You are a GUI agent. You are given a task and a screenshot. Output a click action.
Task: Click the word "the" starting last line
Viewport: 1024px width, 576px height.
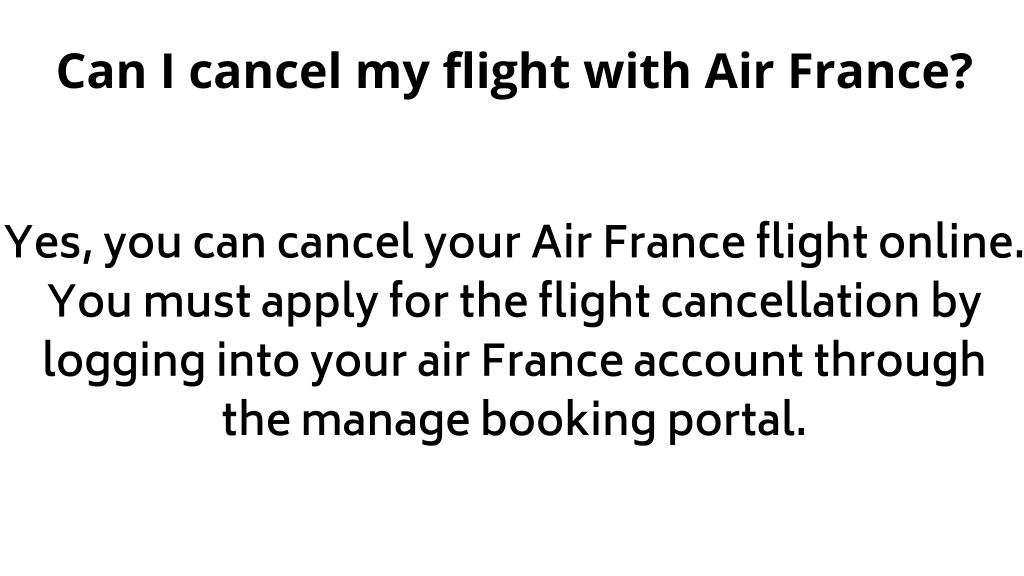coord(256,419)
